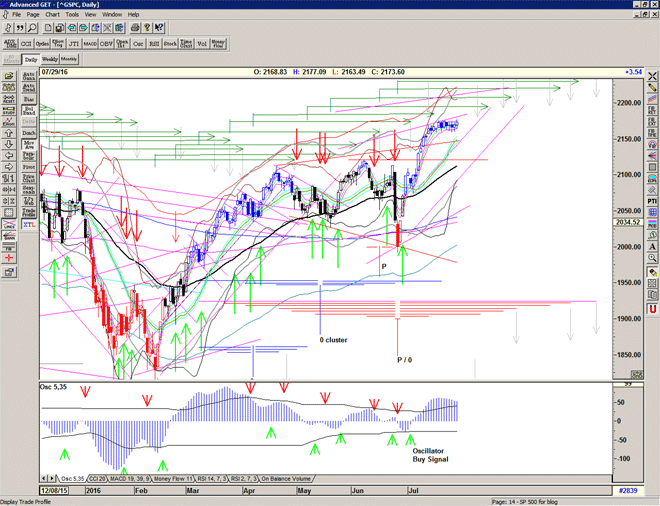
Task: Click the Vol indicator button
Action: tap(199, 43)
